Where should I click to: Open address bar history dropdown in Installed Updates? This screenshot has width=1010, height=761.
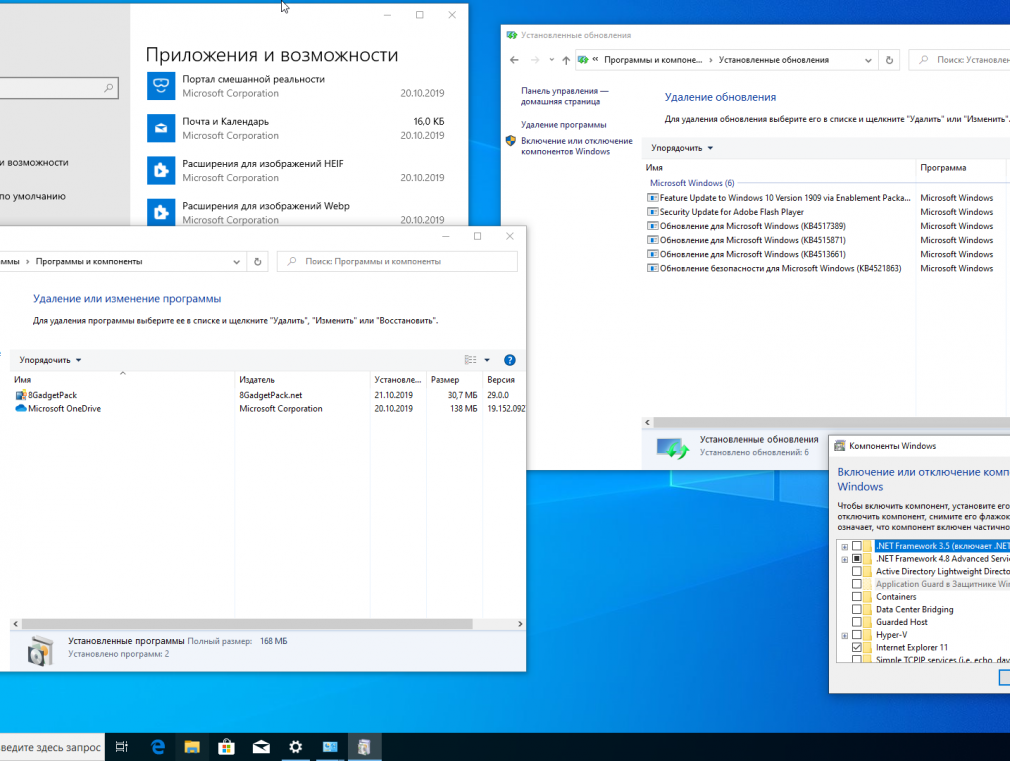point(868,60)
